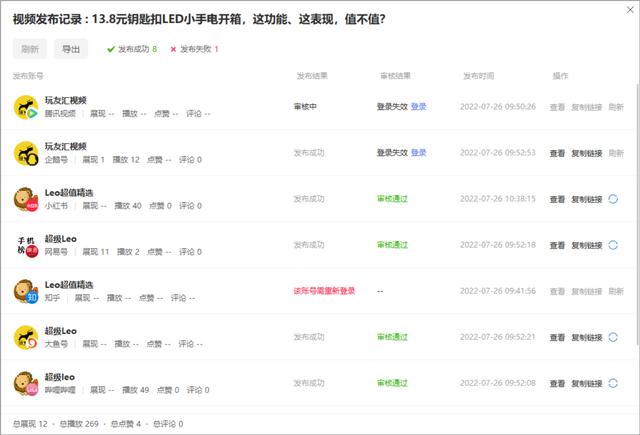Screen dimensions: 640x435
Task: Click 查看 for the 企鹅号 row
Action: point(557,153)
